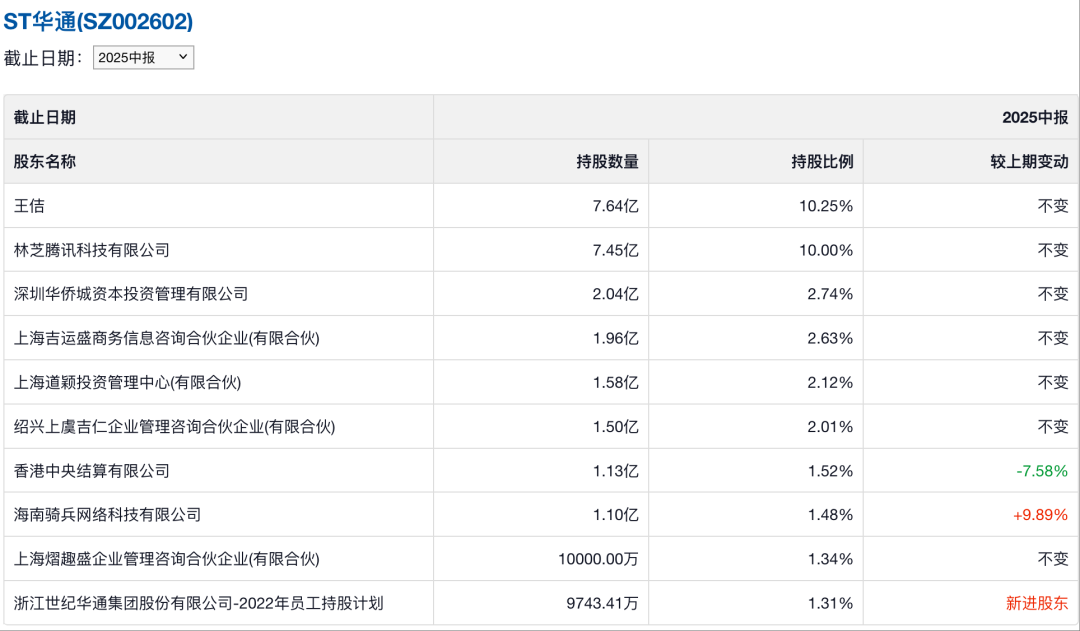Click share count 2.04亿

[616, 294]
